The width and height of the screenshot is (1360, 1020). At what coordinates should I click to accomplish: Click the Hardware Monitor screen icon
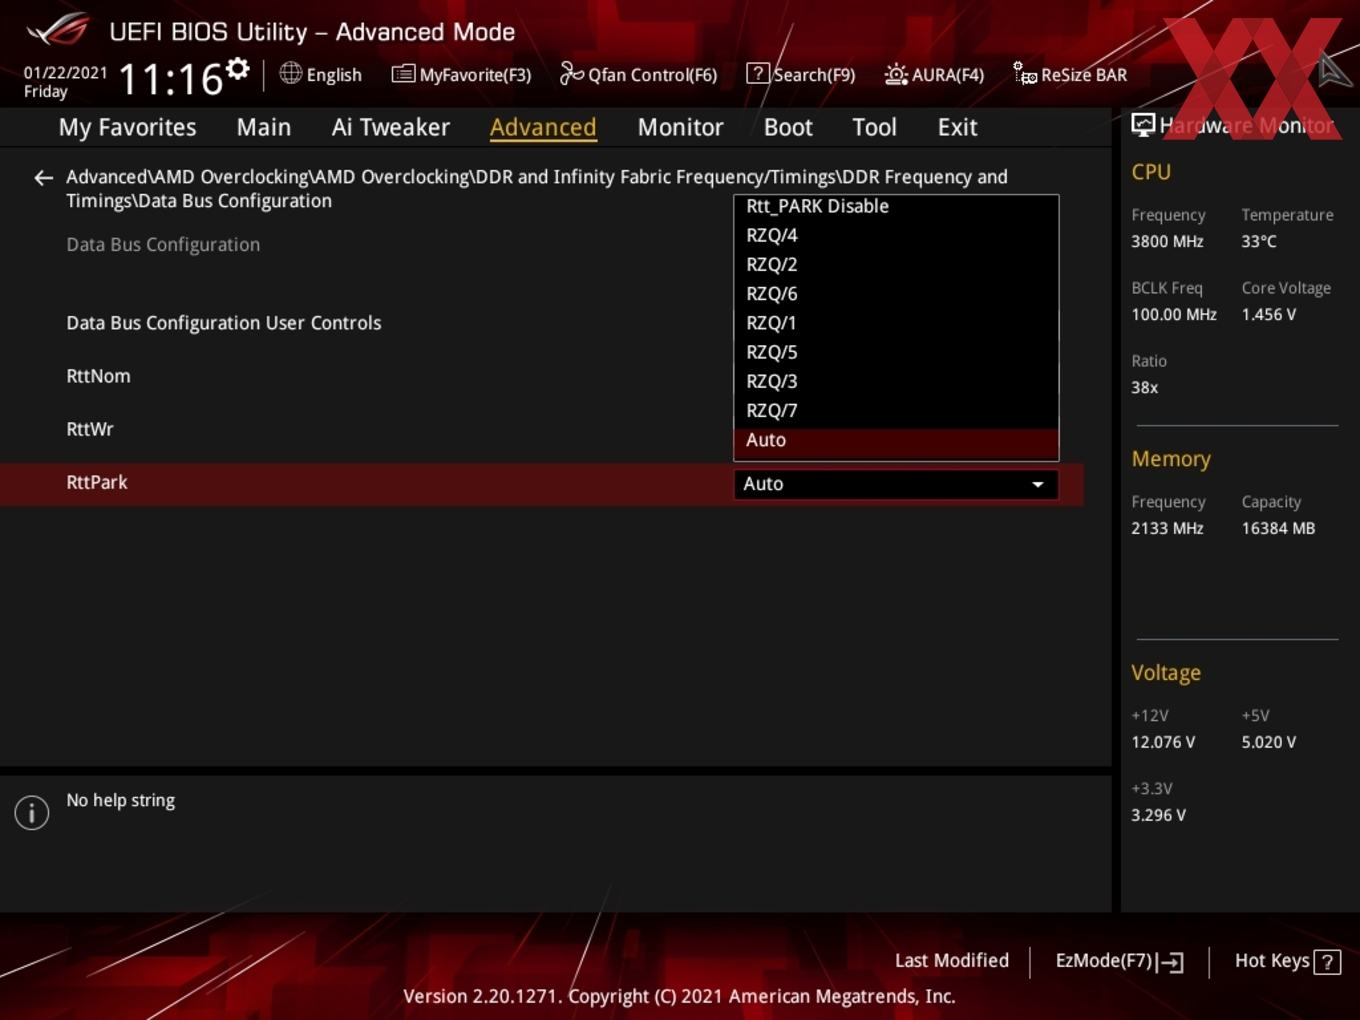[1143, 125]
